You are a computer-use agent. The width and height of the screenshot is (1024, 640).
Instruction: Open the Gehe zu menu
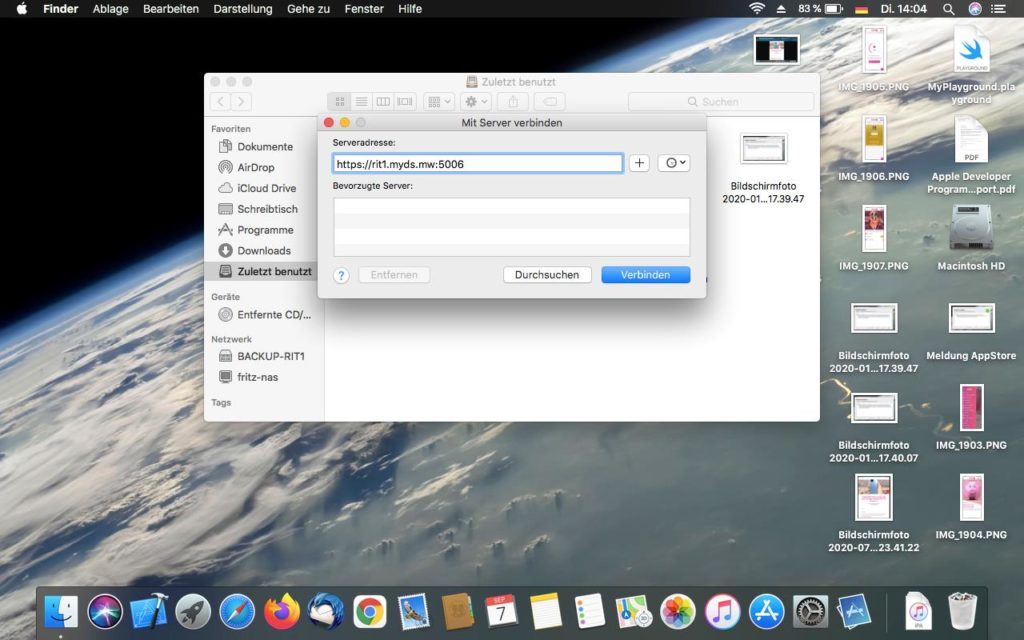(308, 8)
